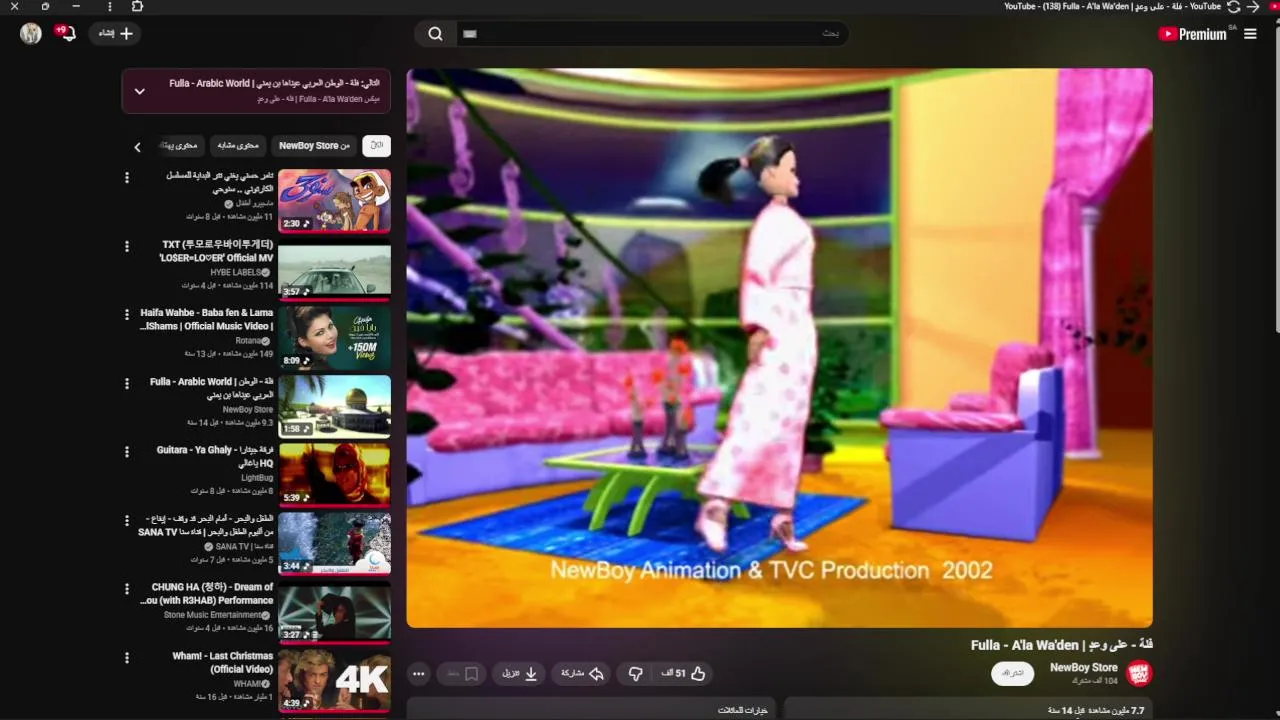
Task: Open Wham! 4K thumbnail
Action: (334, 681)
